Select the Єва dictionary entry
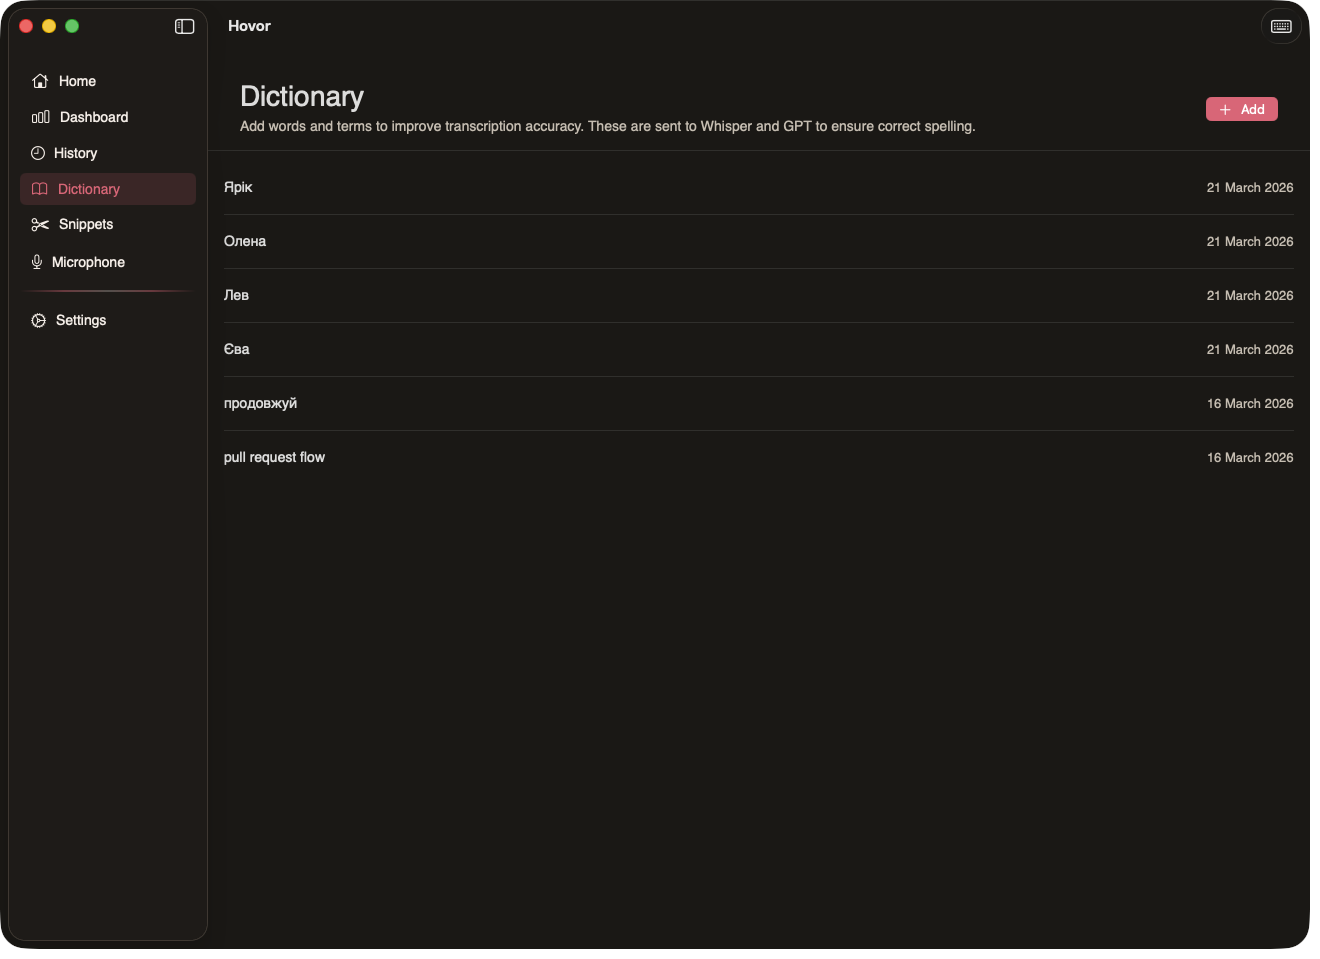Screen dimensions: 1320x959 [x=237, y=349]
